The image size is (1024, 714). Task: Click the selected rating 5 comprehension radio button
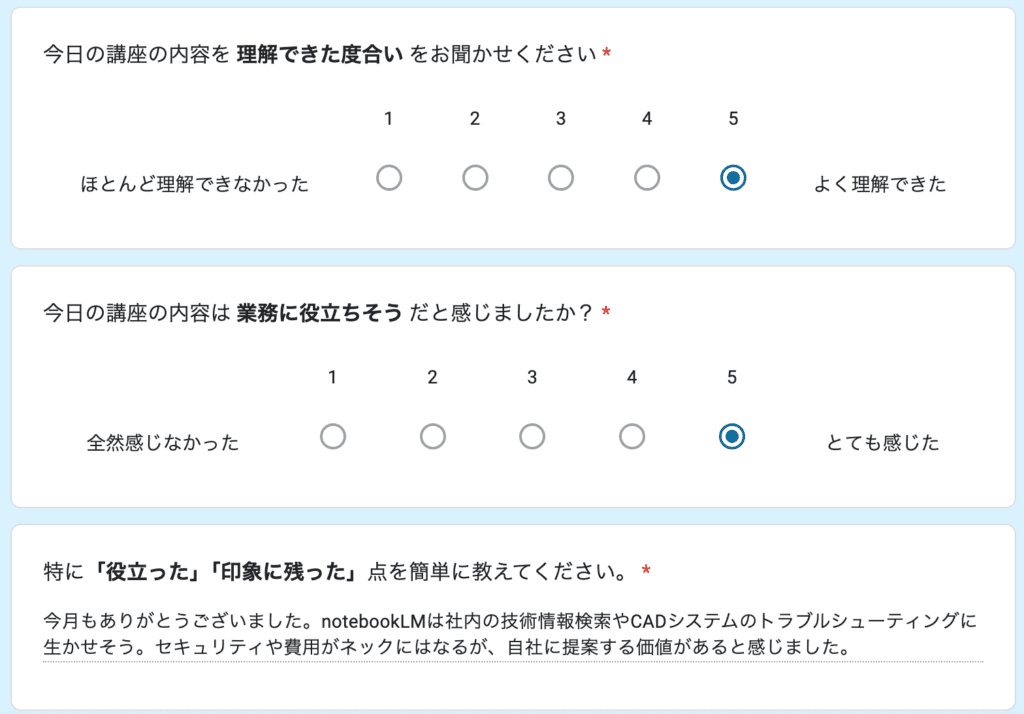click(733, 177)
